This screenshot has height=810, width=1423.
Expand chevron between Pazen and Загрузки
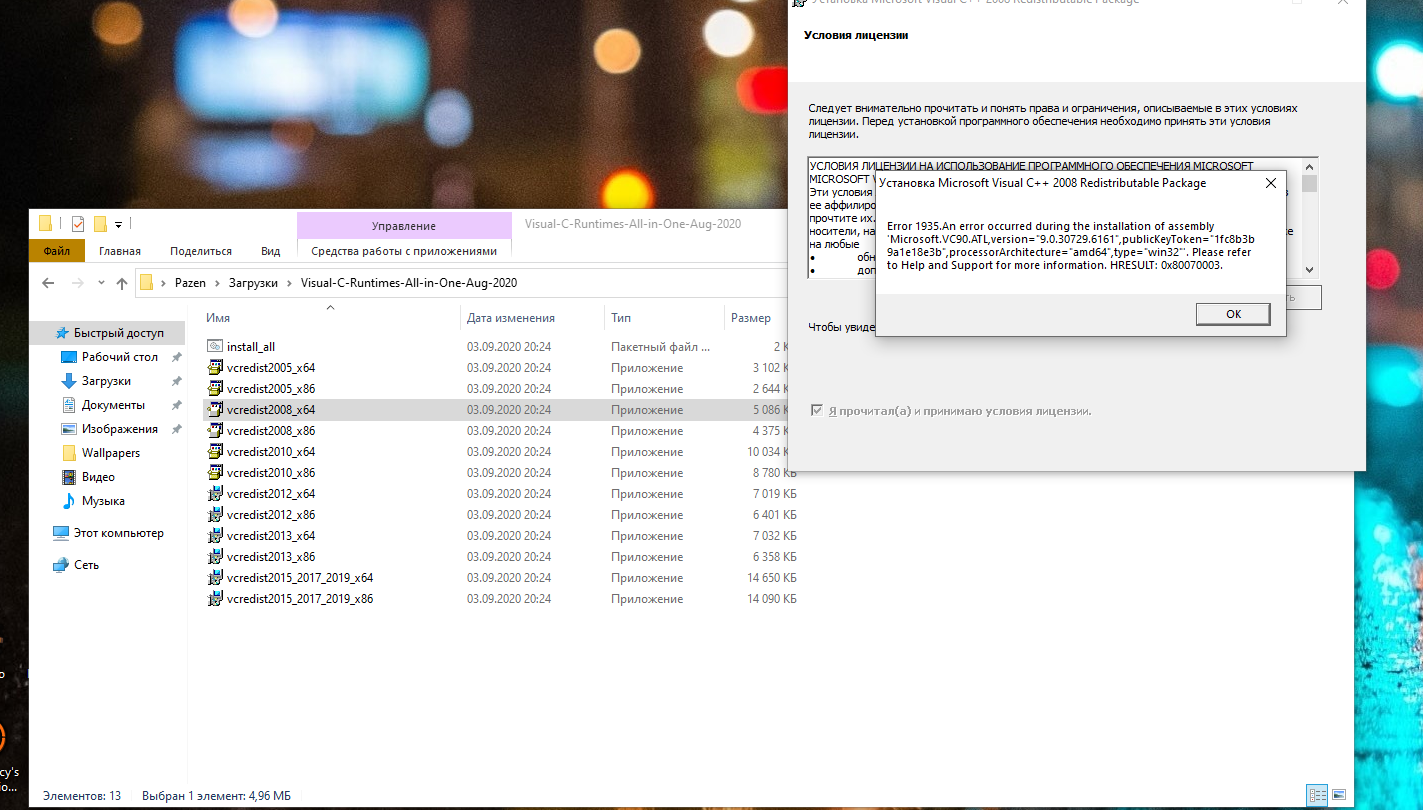pos(215,283)
